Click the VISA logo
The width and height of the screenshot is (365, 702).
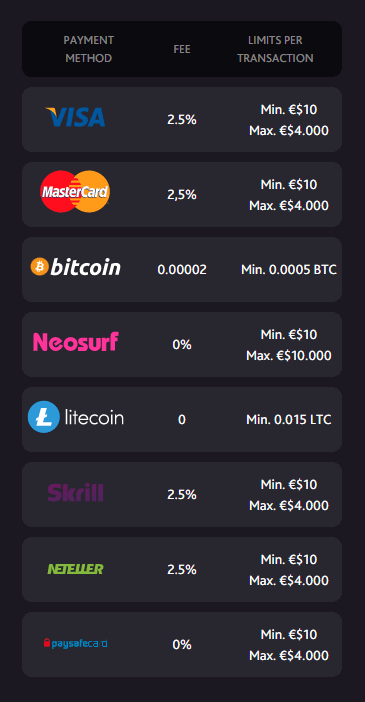[75, 117]
